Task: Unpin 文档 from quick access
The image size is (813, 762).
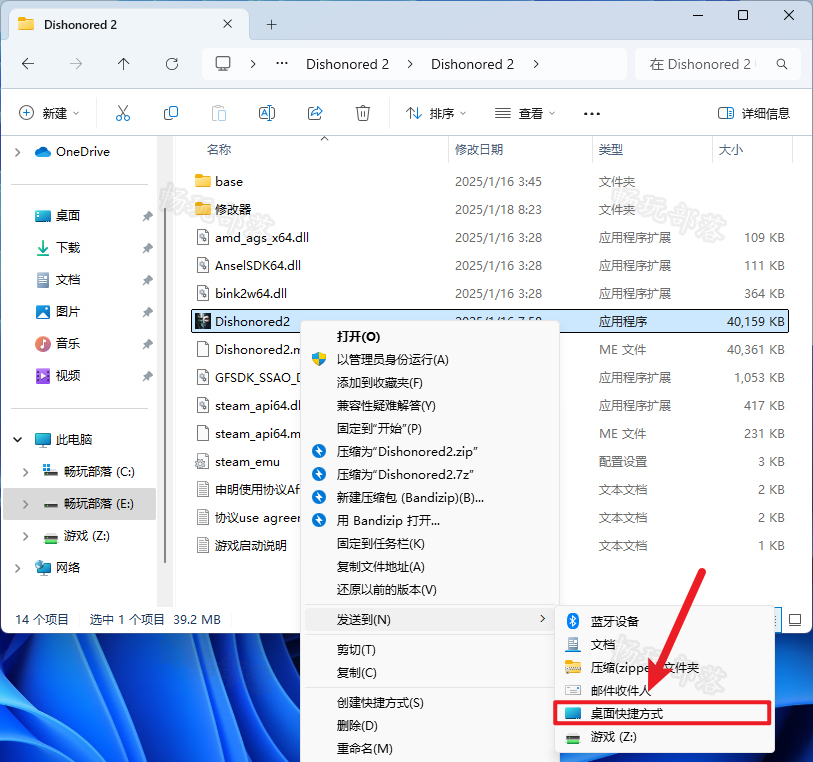Action: tap(148, 280)
